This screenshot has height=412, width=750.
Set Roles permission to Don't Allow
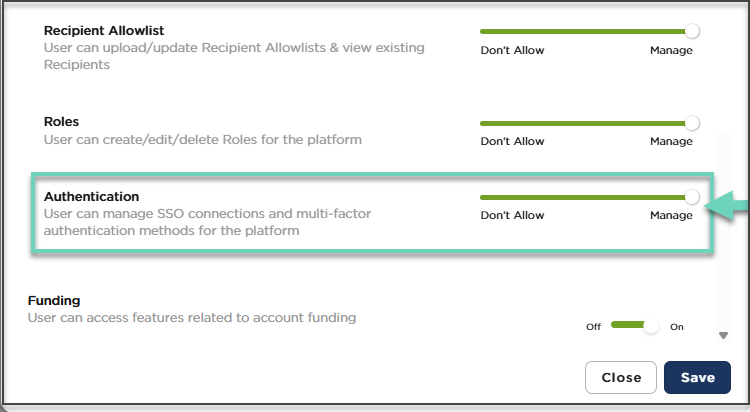(512, 142)
